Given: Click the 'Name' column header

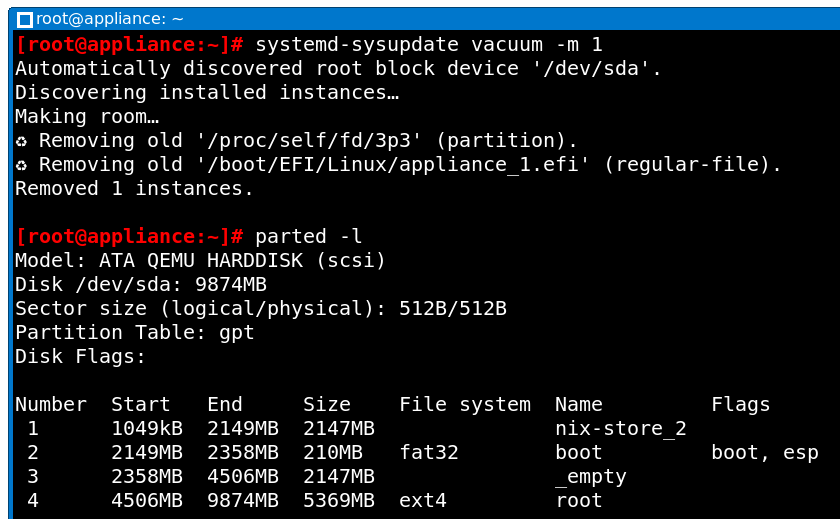Looking at the screenshot, I should 579,404.
